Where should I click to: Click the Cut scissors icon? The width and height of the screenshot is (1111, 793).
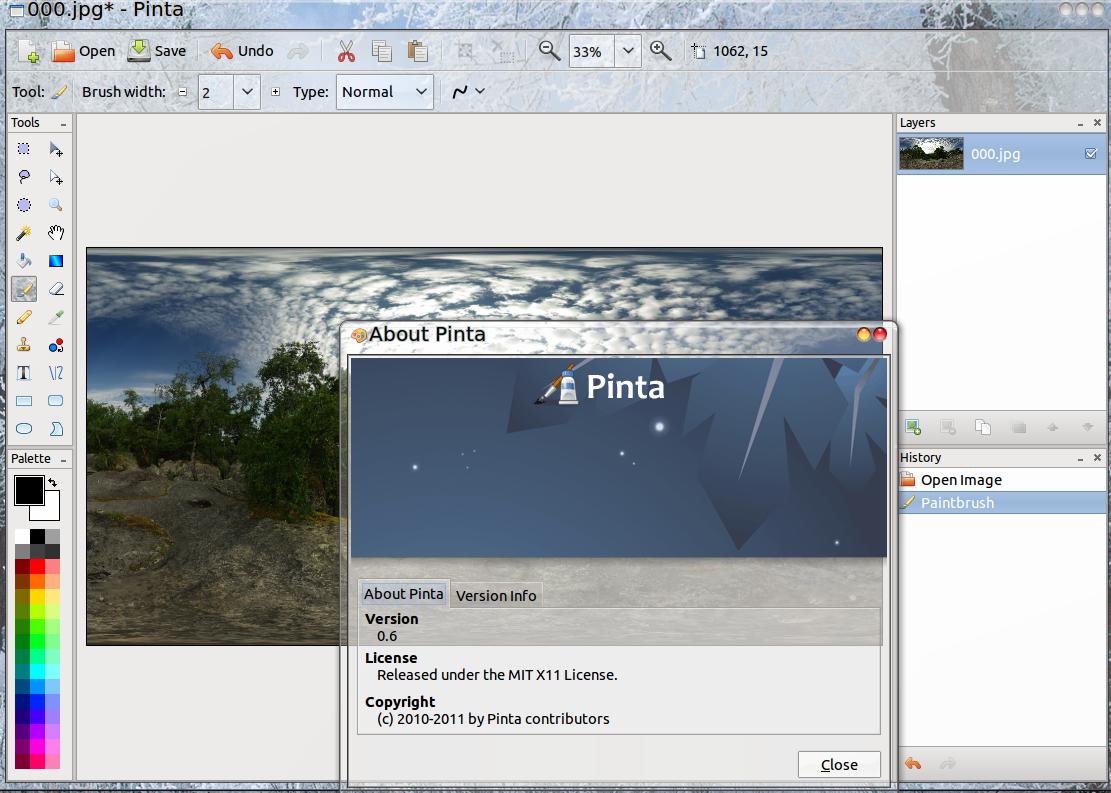346,51
